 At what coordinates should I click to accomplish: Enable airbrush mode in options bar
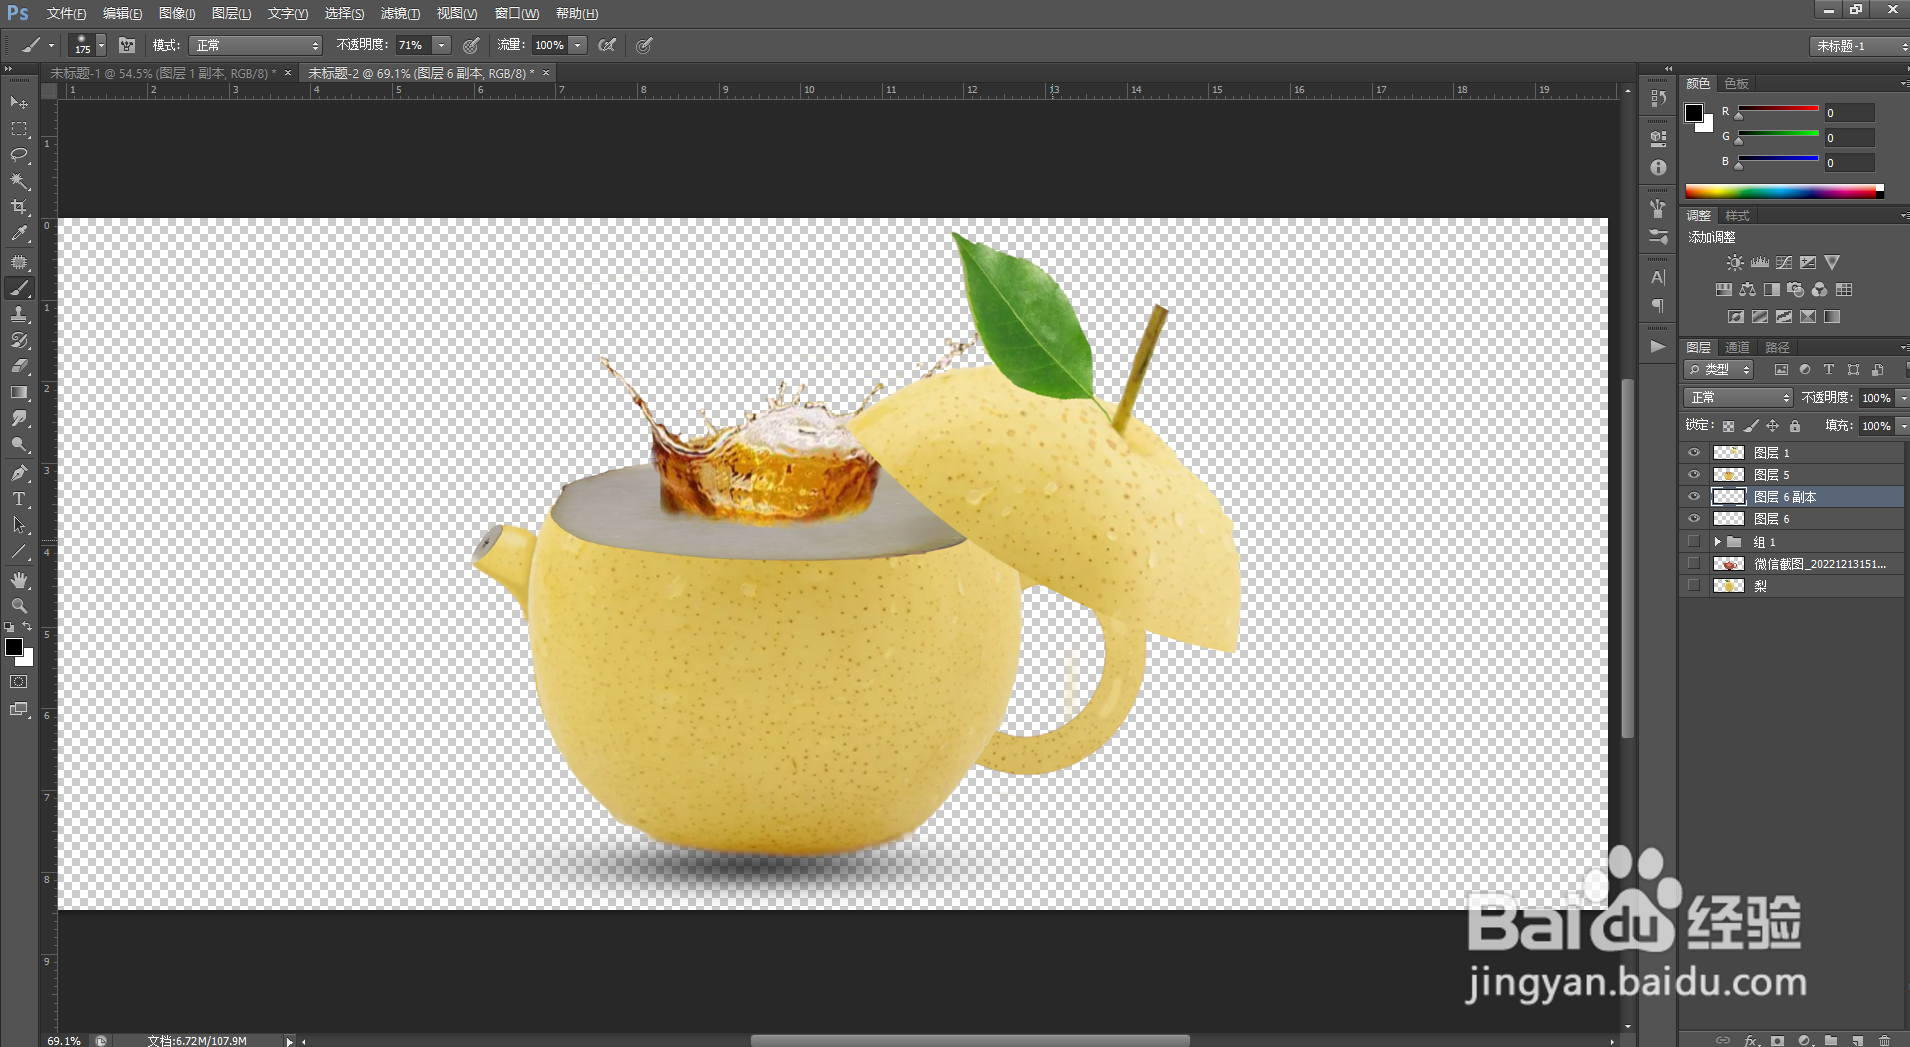(607, 45)
